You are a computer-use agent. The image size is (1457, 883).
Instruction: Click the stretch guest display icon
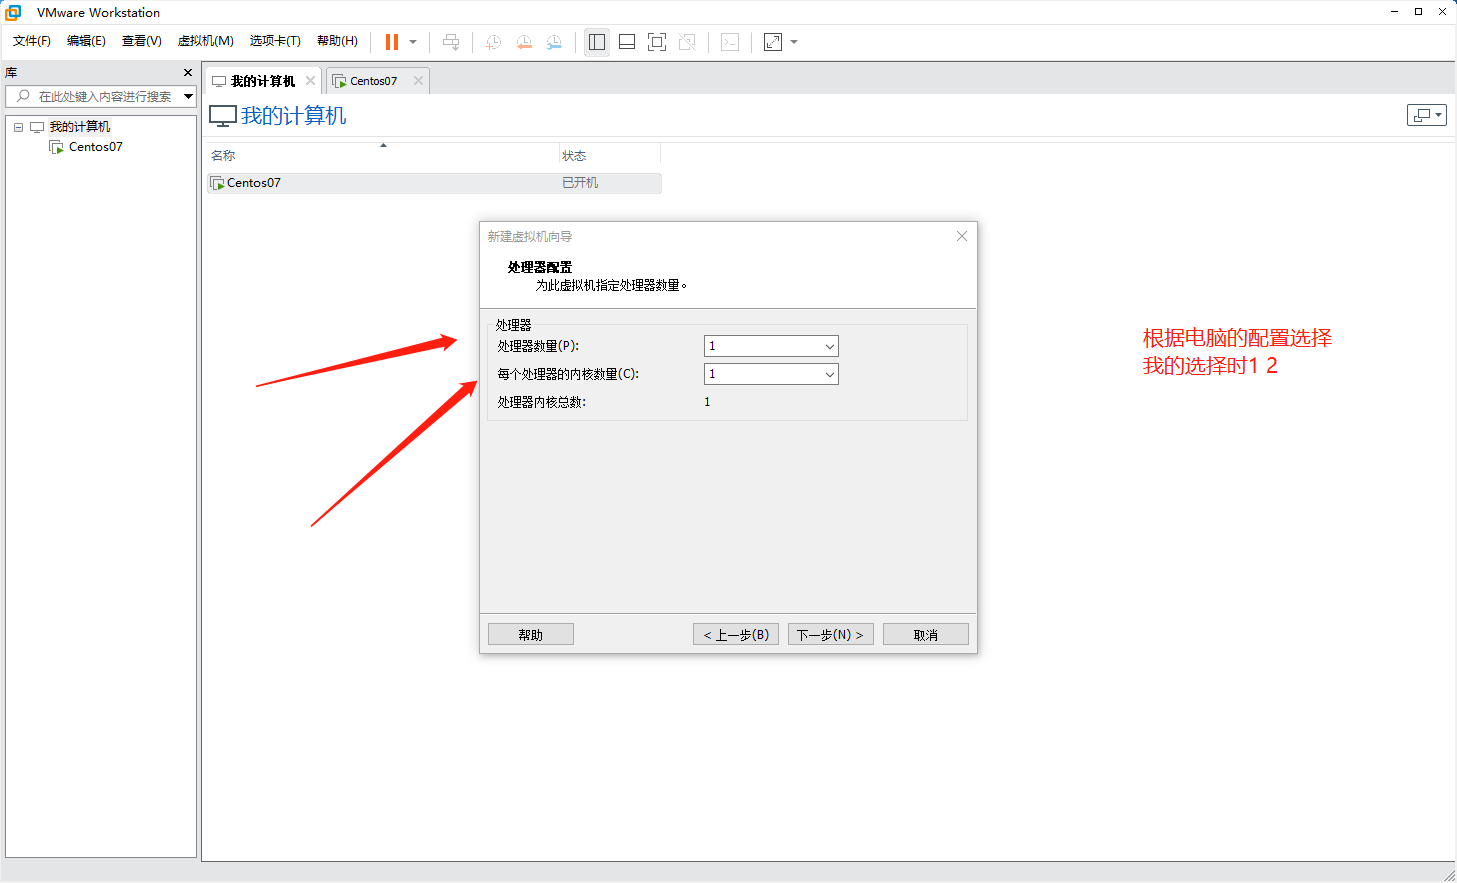point(773,42)
